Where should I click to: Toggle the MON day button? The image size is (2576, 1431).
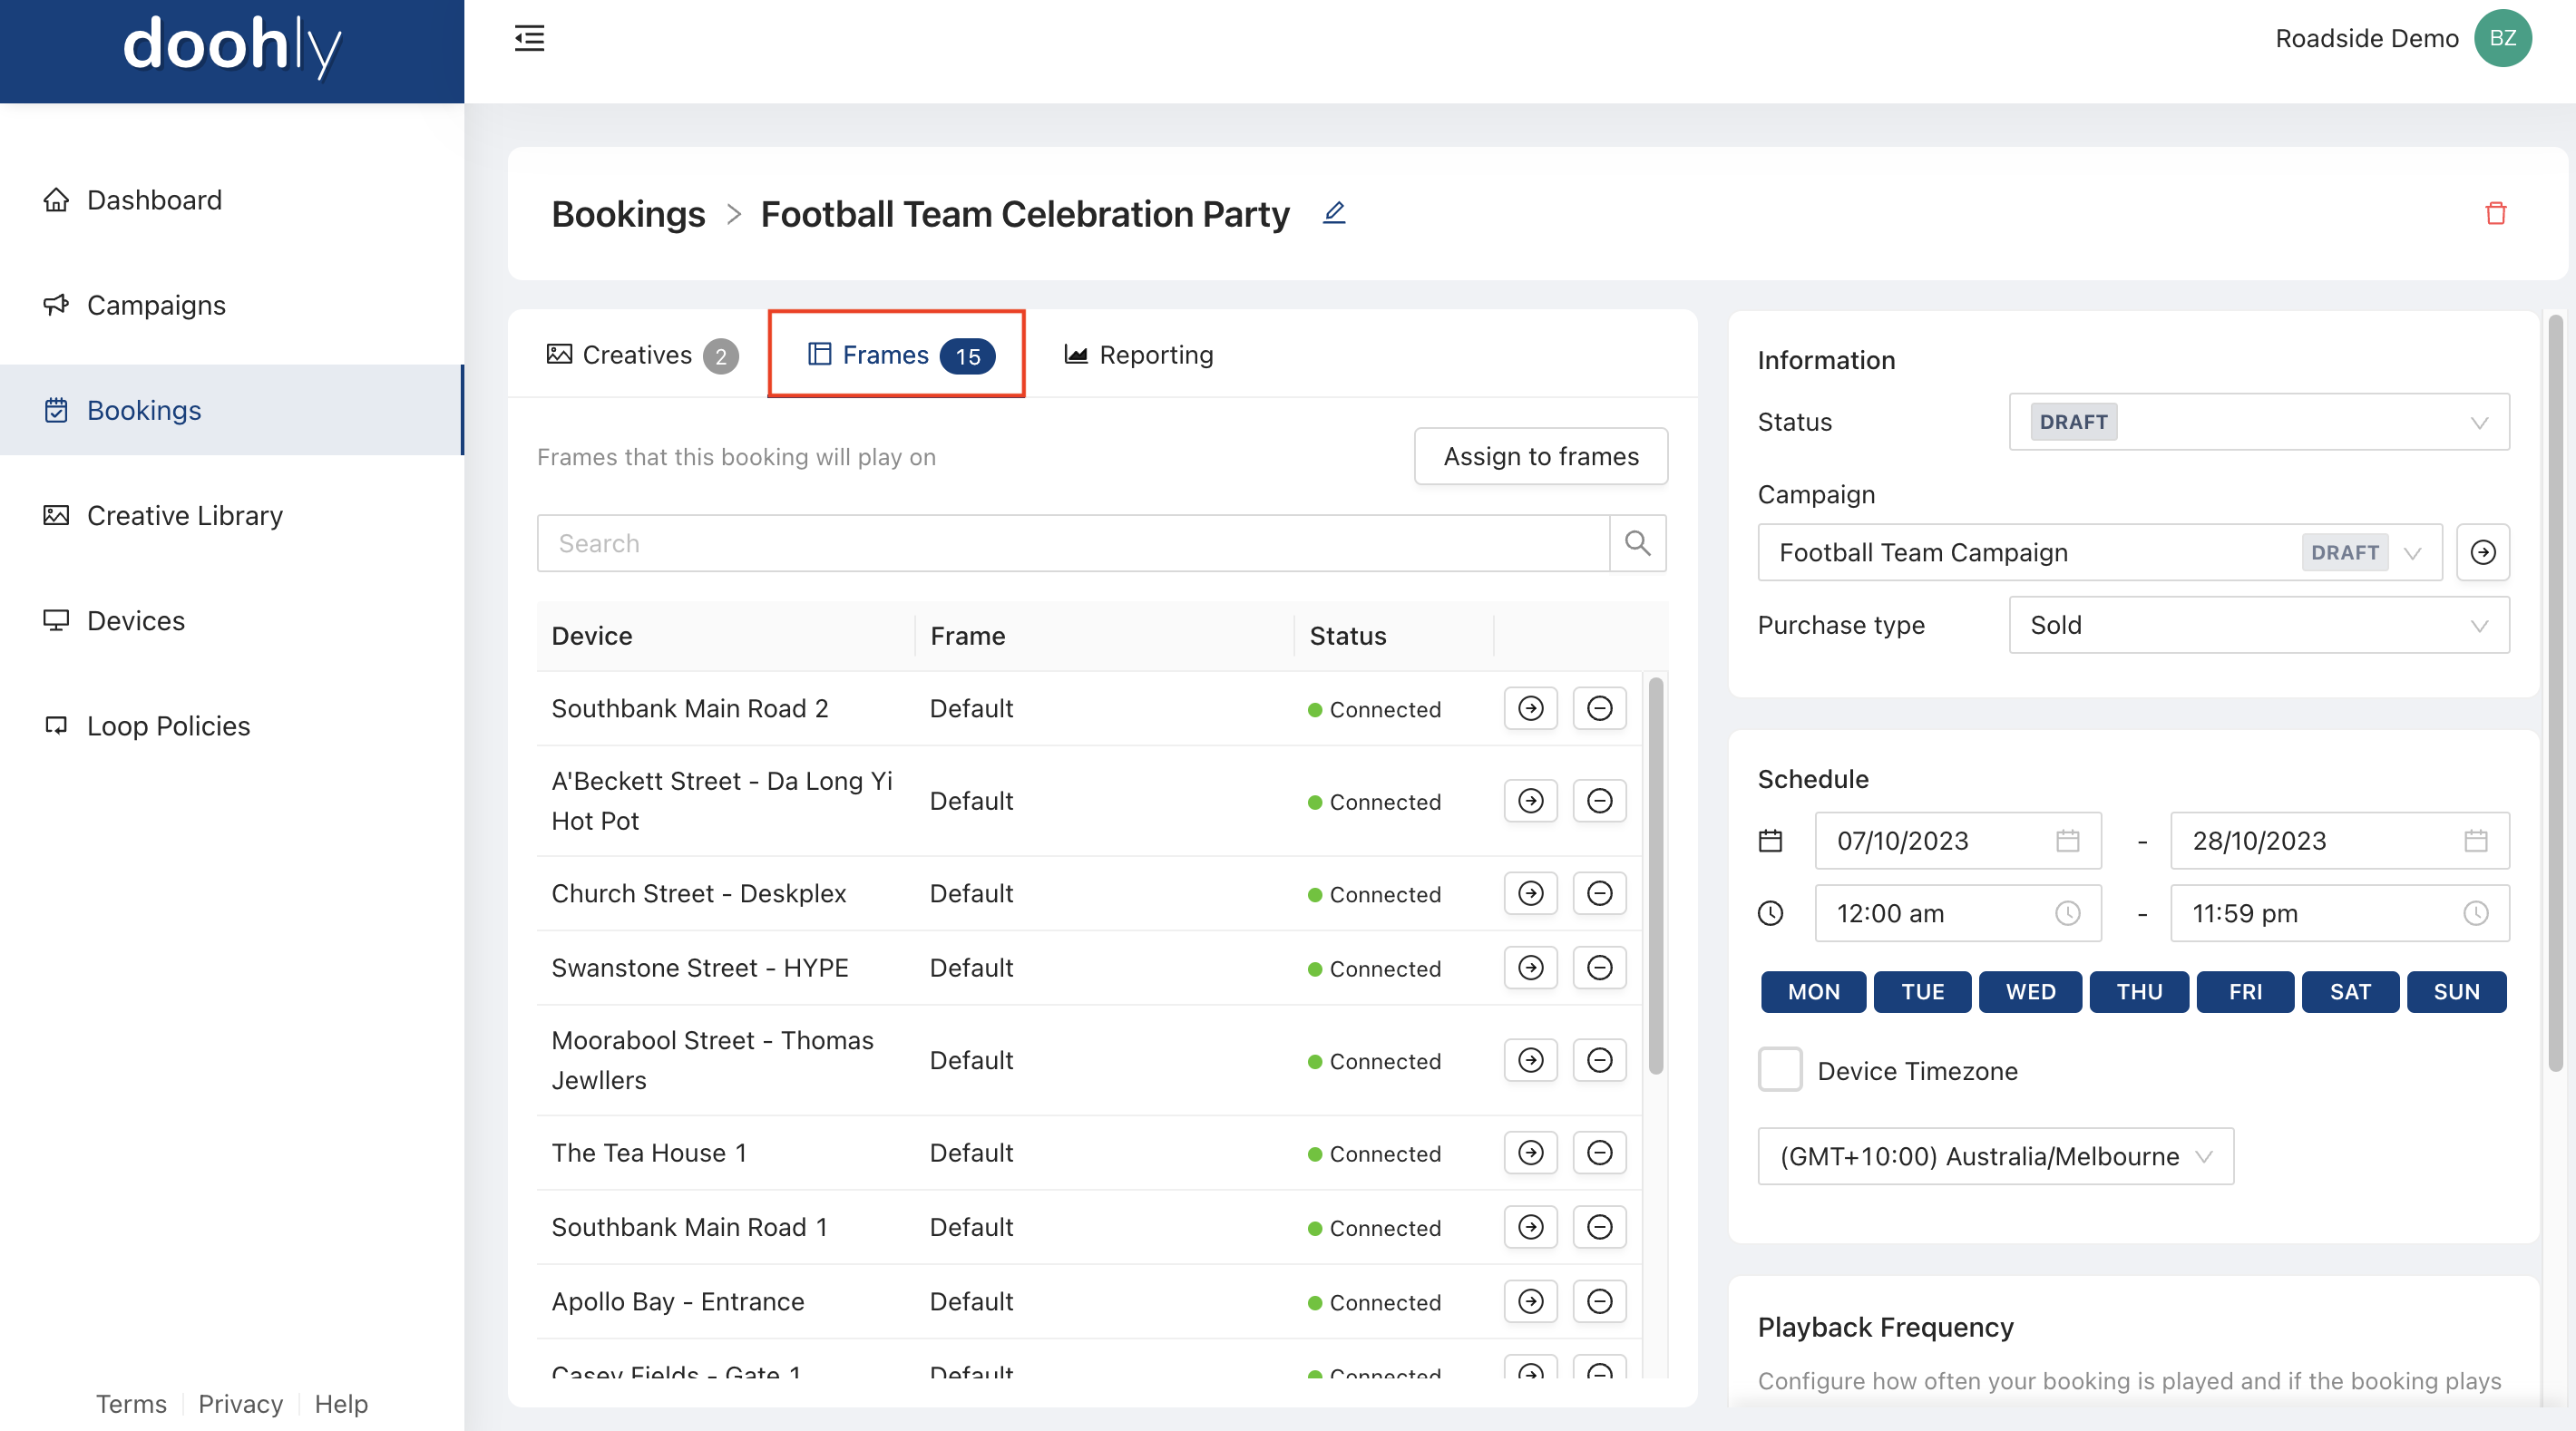(x=1813, y=991)
